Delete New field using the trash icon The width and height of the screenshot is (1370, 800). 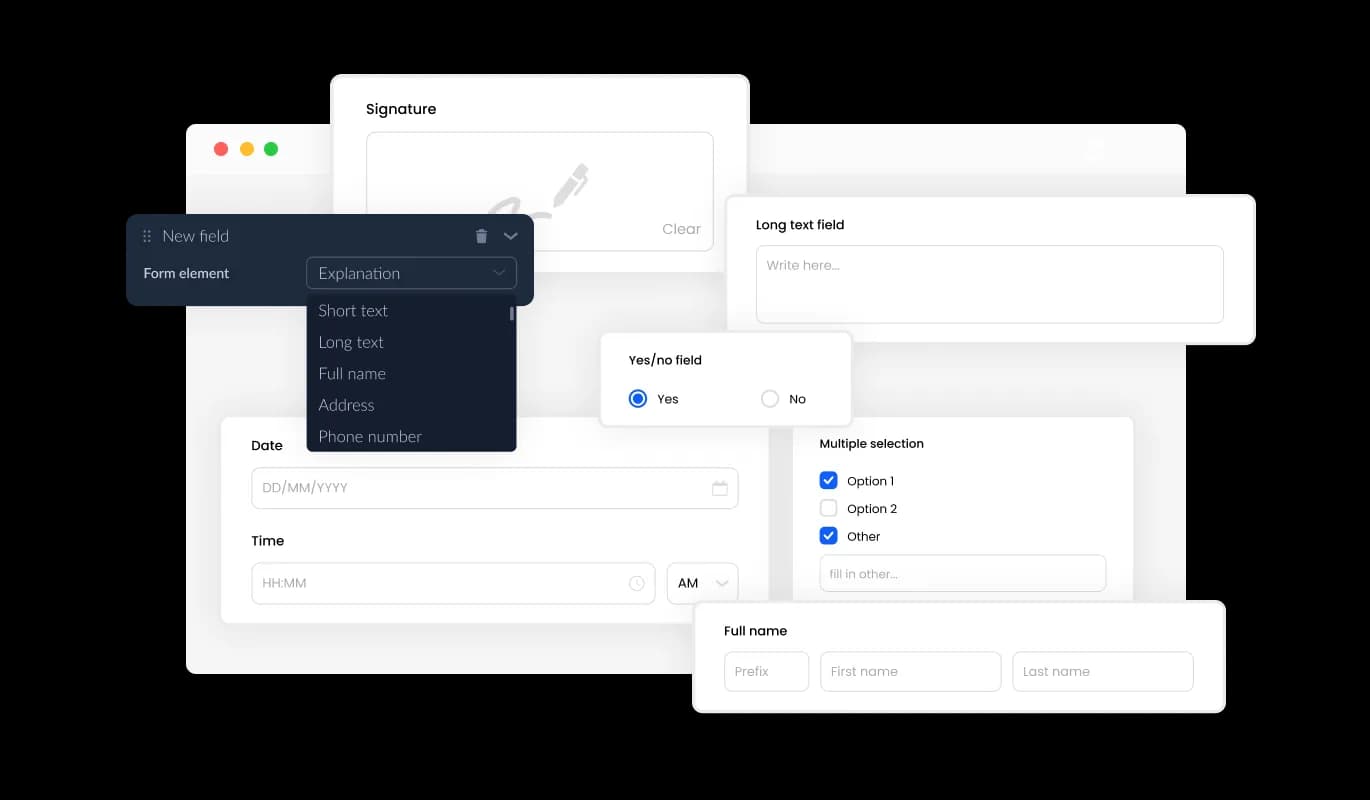[481, 236]
